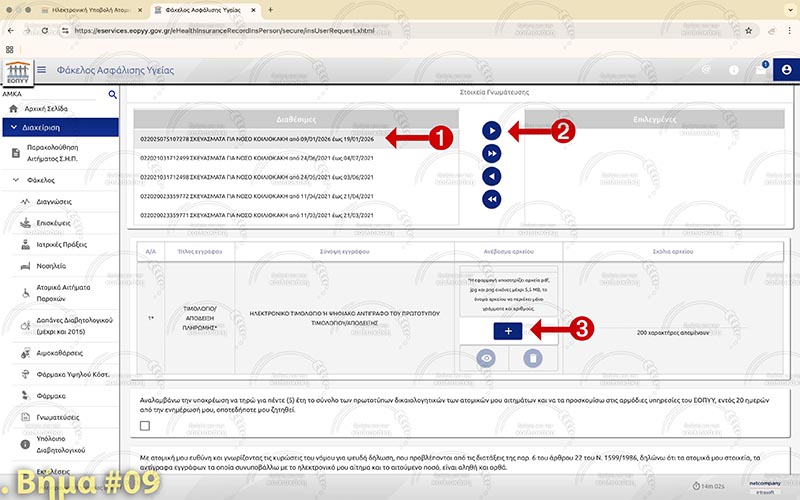Click the single-arrow move right button
Image resolution: width=800 pixels, height=500 pixels.
coord(491,130)
